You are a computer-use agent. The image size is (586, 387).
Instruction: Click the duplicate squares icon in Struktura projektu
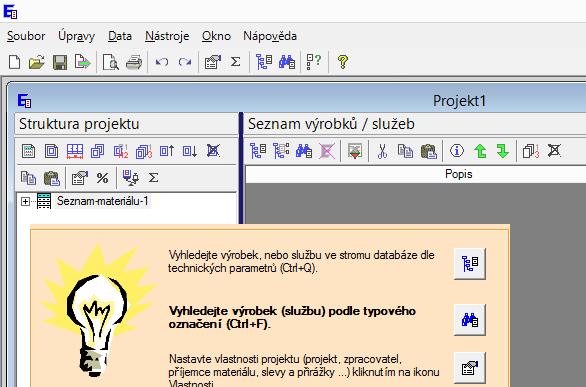click(x=98, y=151)
